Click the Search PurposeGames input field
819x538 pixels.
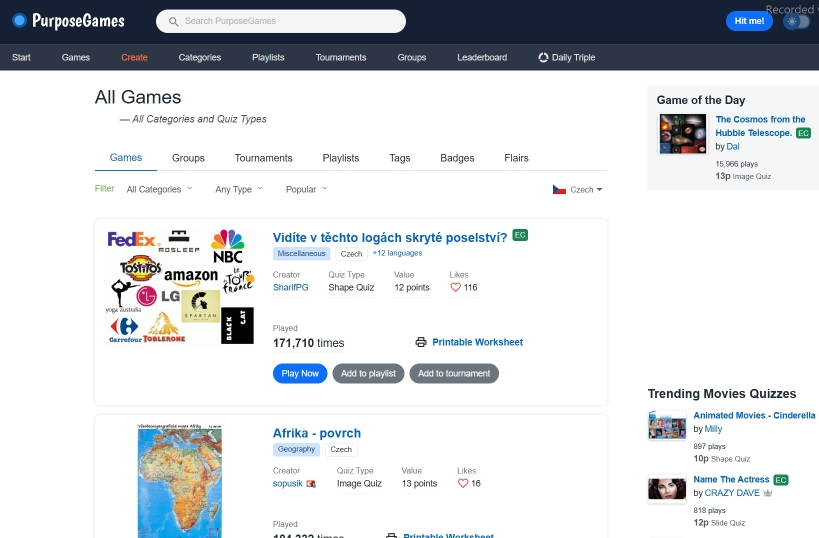click(290, 21)
